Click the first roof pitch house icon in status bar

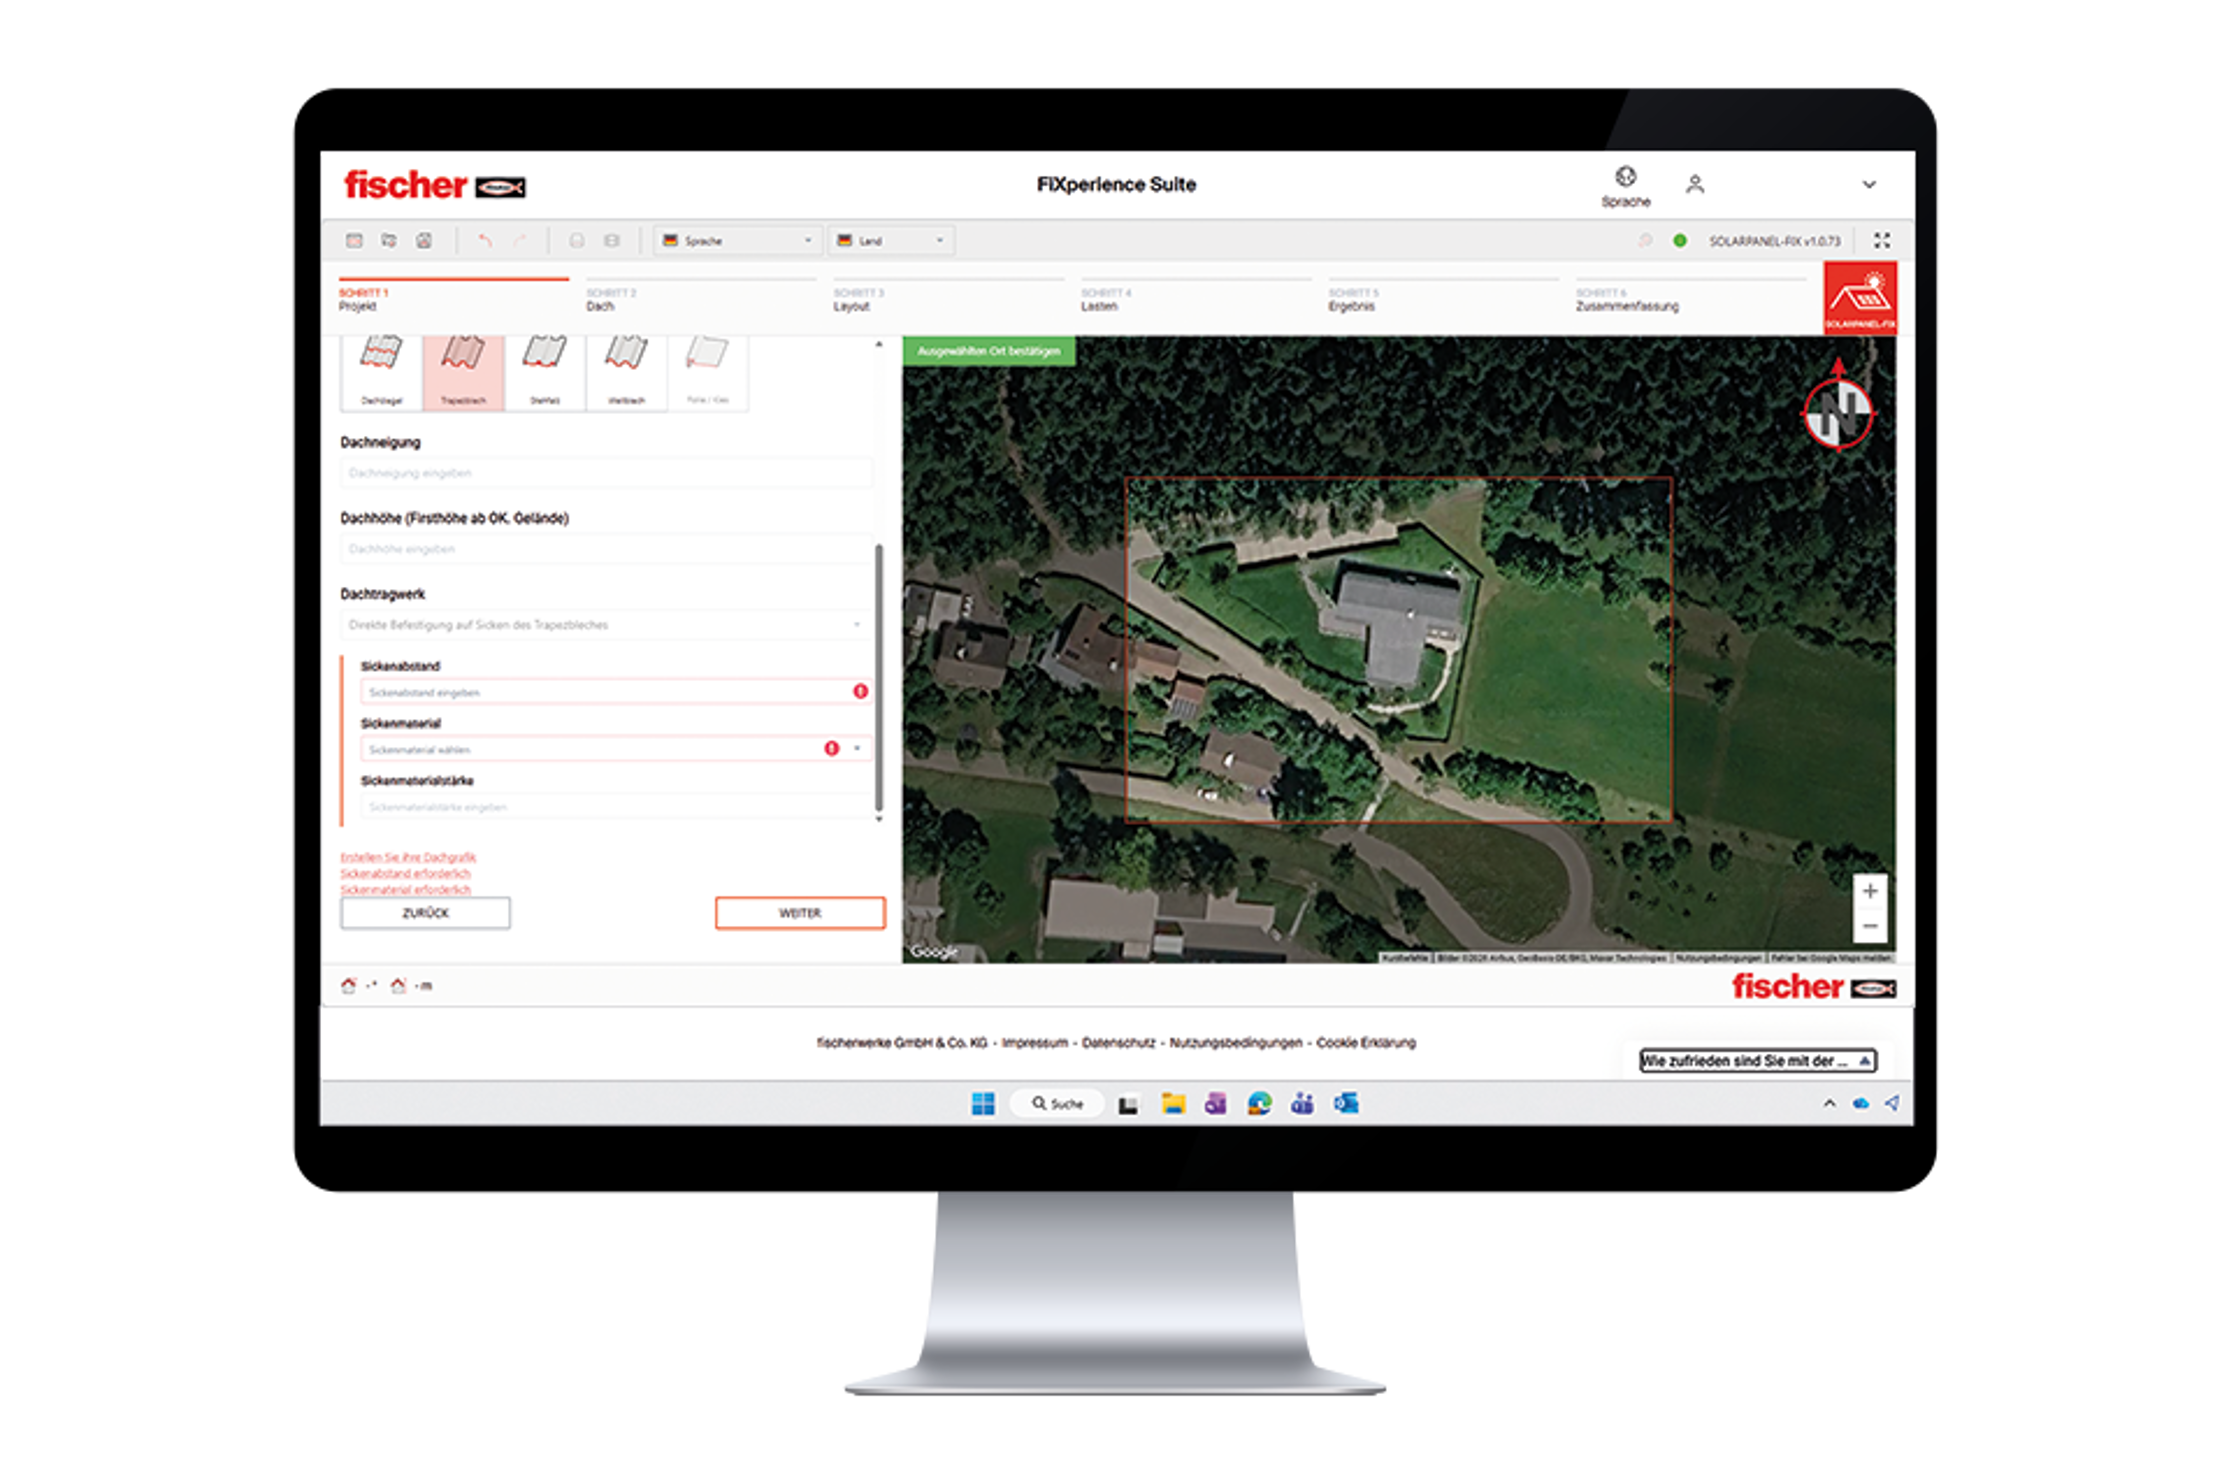348,986
